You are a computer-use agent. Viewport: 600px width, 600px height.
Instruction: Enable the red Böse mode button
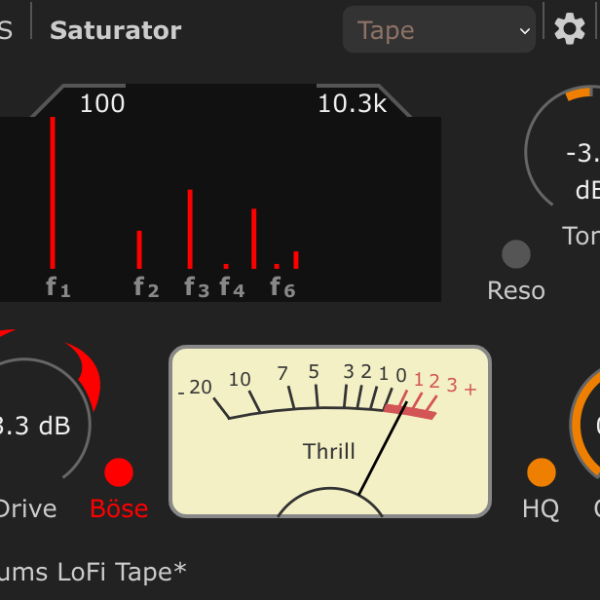click(118, 472)
